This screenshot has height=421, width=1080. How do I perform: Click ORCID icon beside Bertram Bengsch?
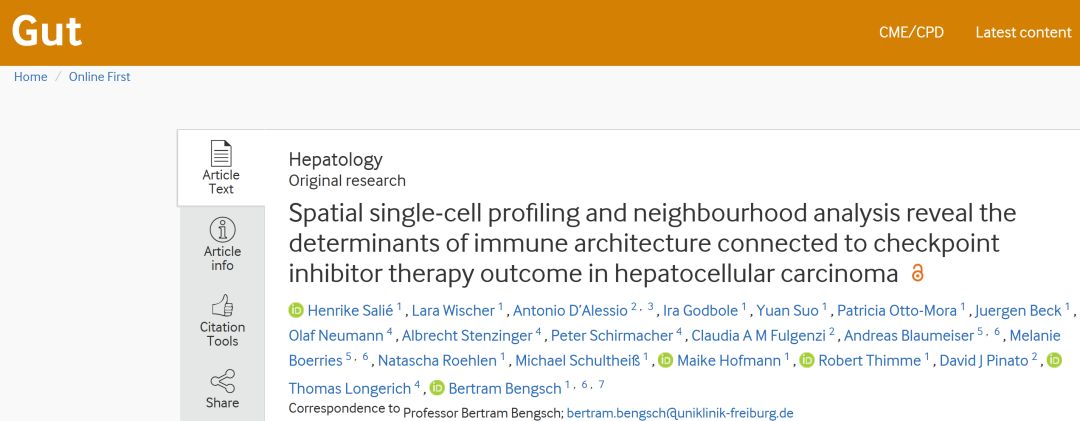(436, 388)
